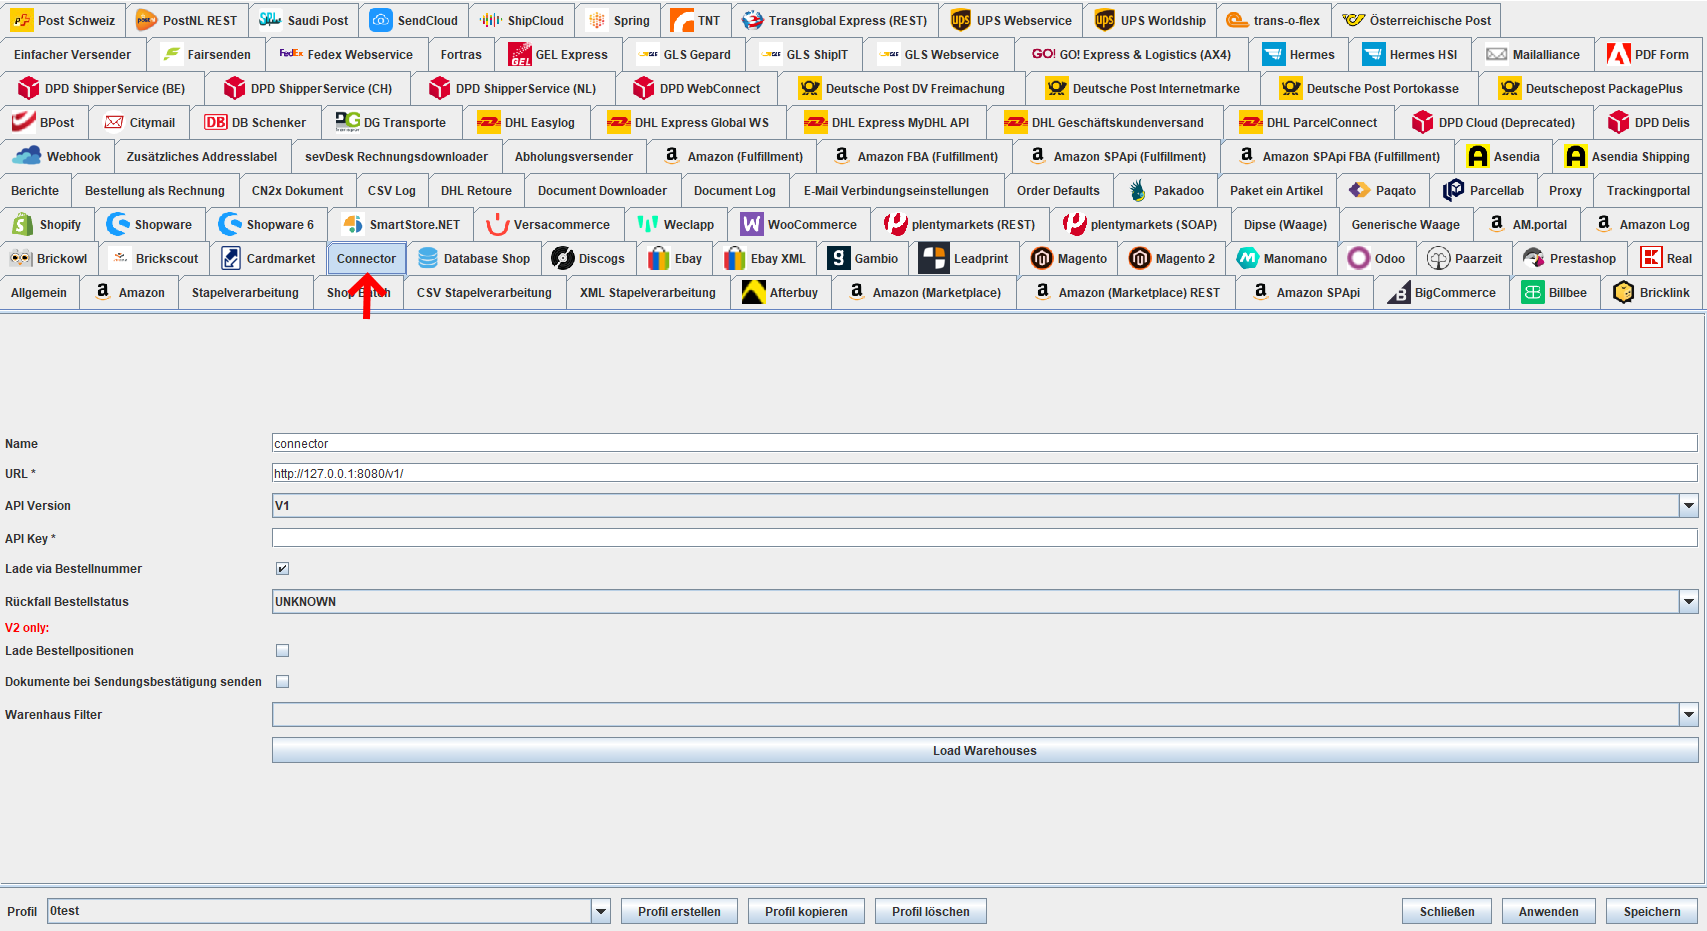
Task: Open the Rückfall Bestellstatus dropdown
Action: point(1689,602)
